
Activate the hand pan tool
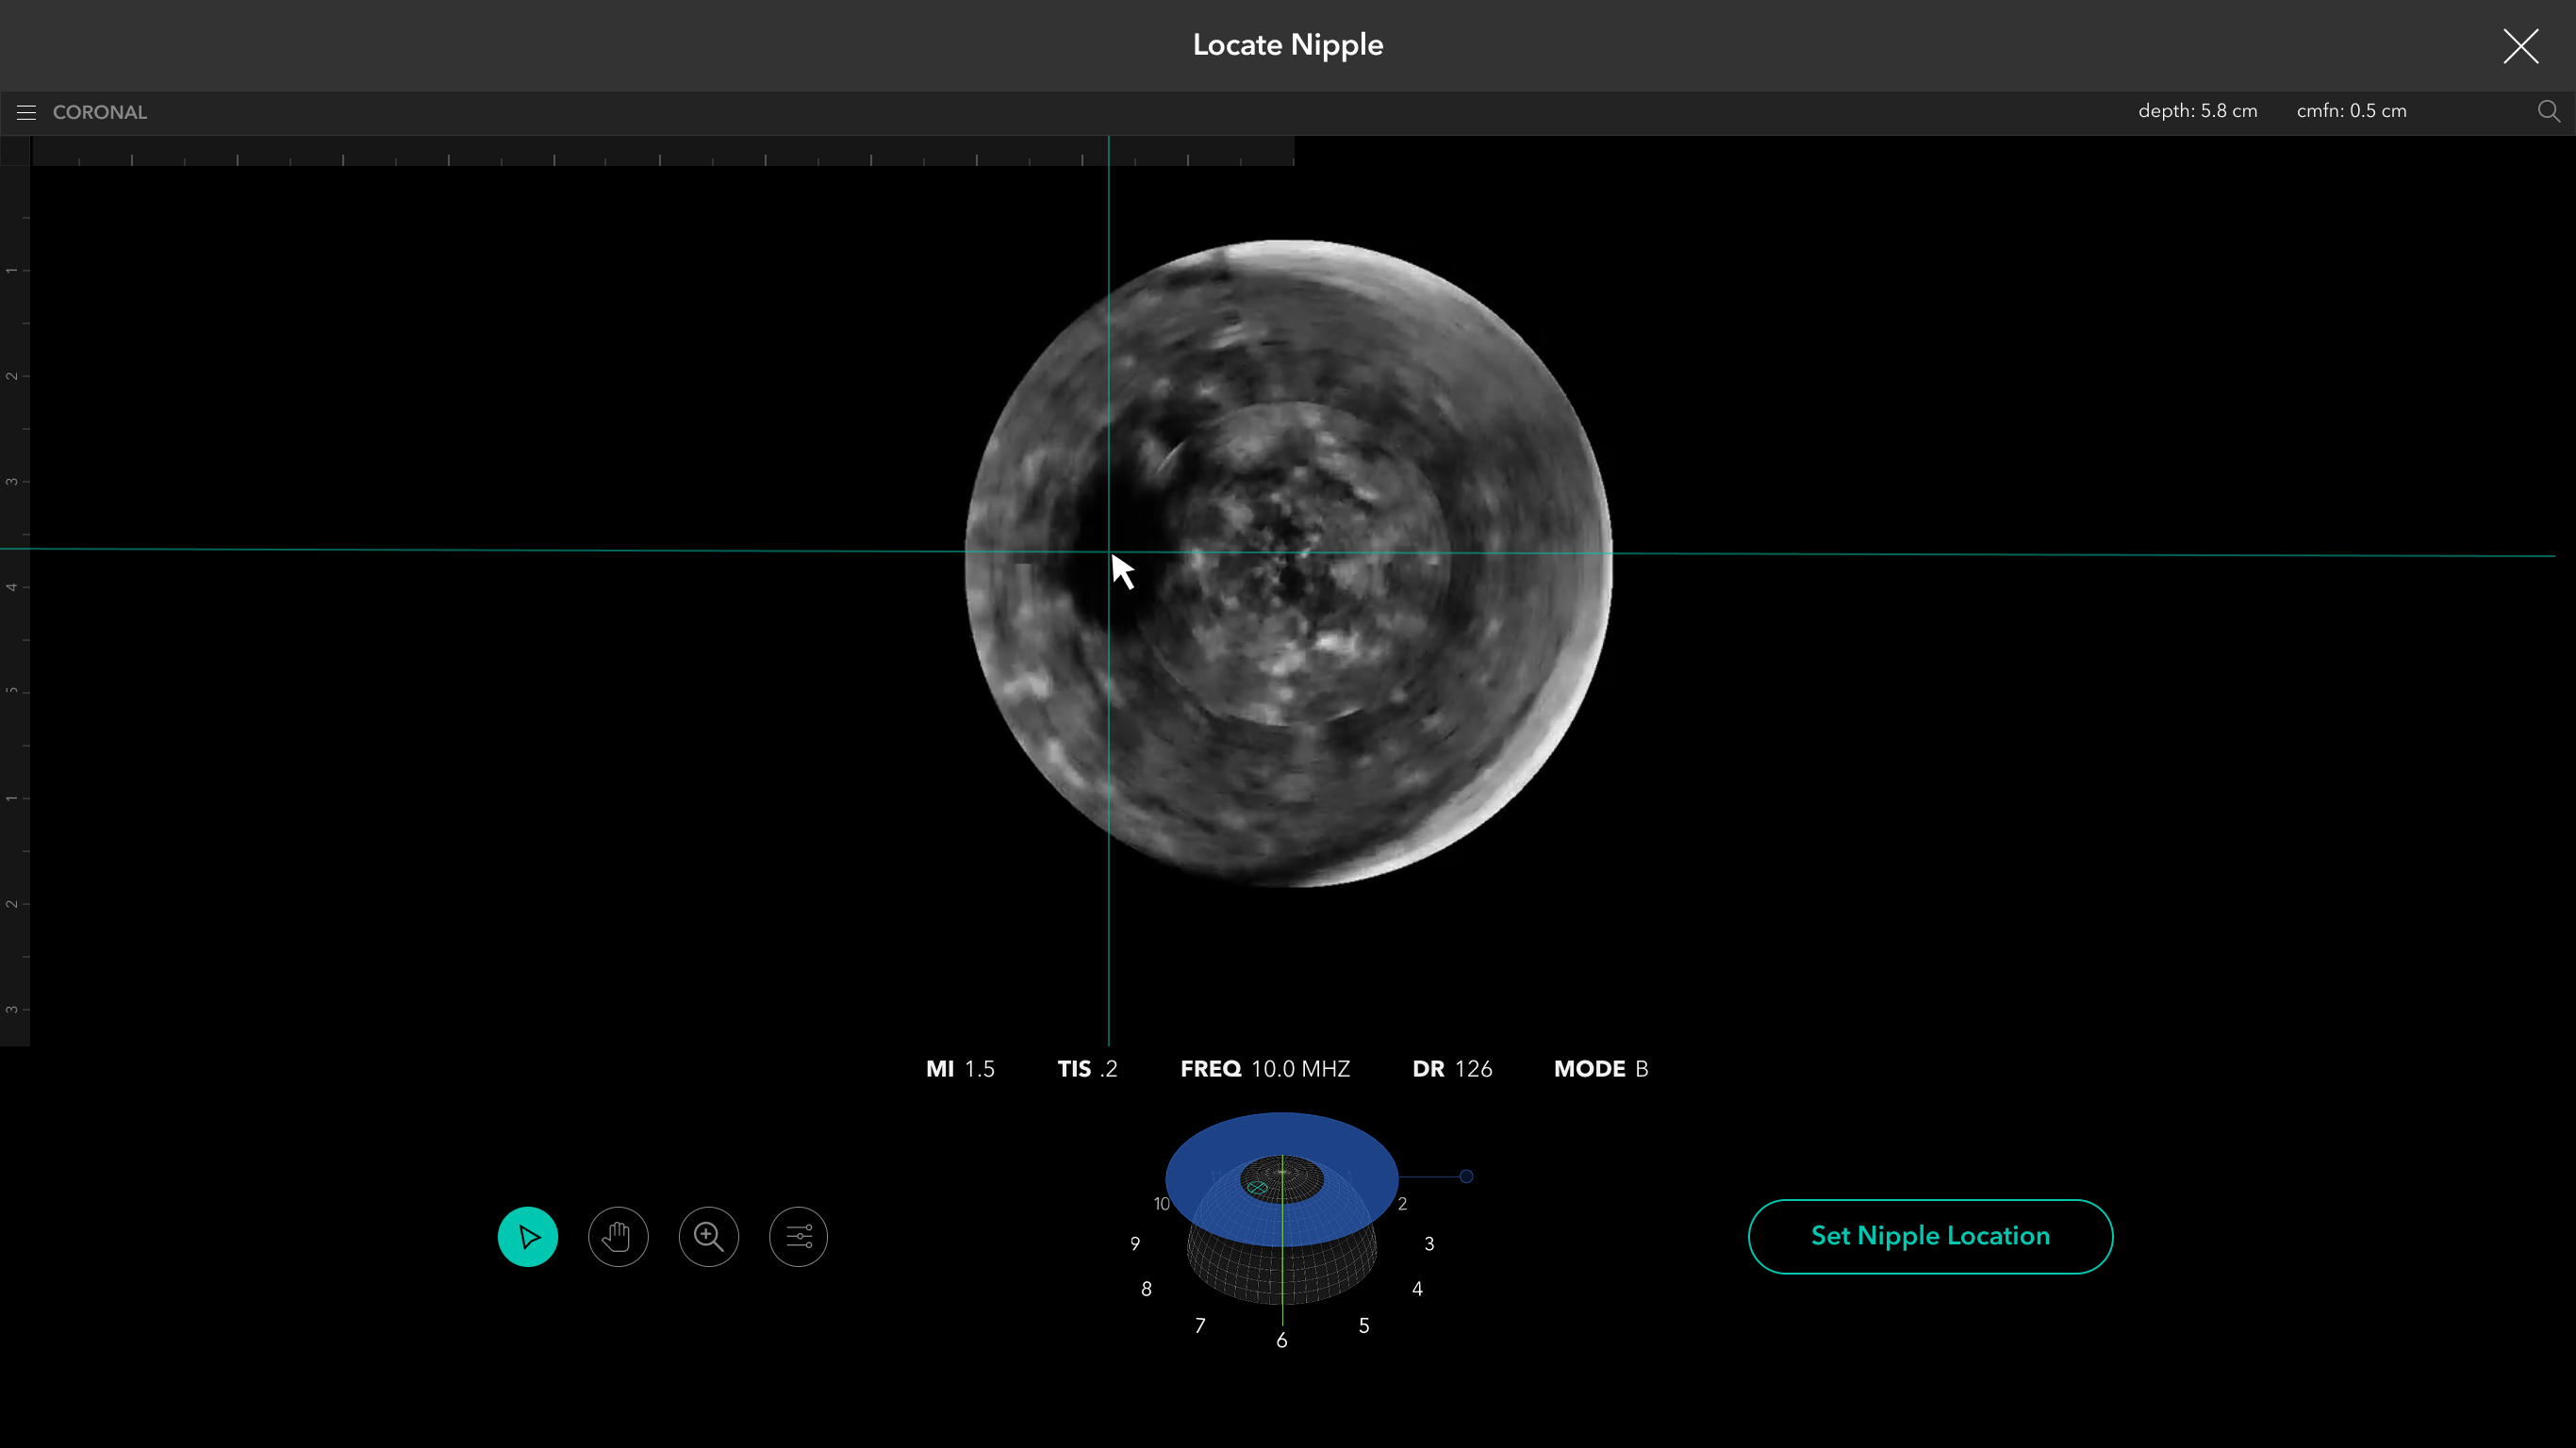point(618,1237)
